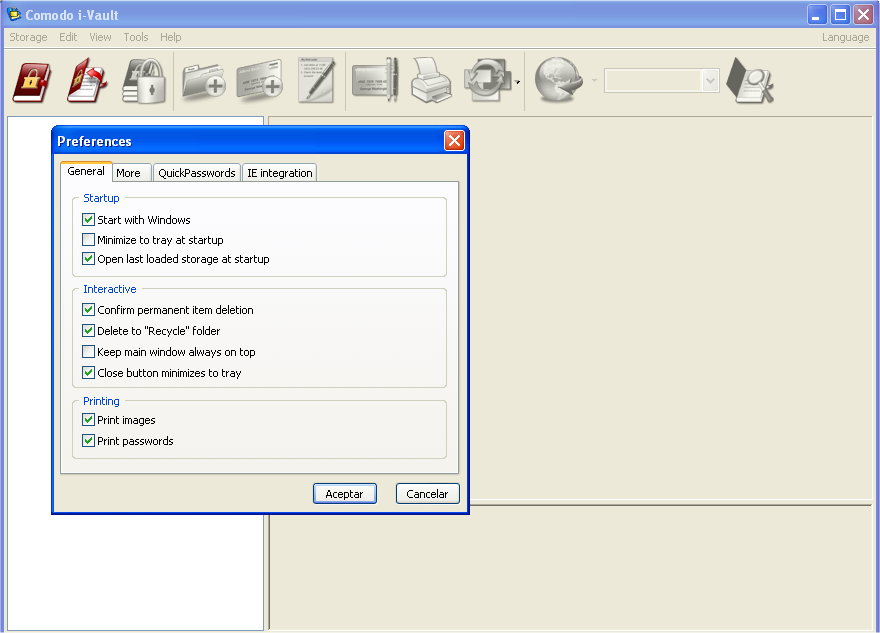The image size is (880, 633).
Task: Click the printer icon in toolbar
Action: point(430,80)
